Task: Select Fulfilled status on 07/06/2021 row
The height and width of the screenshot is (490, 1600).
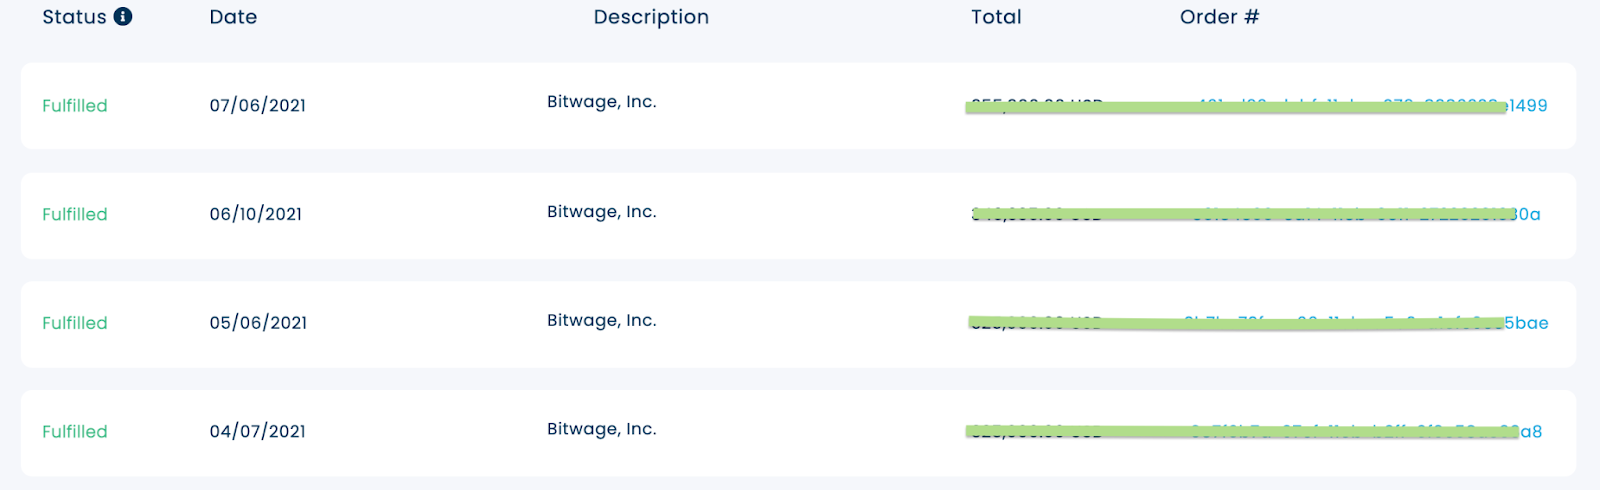Action: coord(75,106)
